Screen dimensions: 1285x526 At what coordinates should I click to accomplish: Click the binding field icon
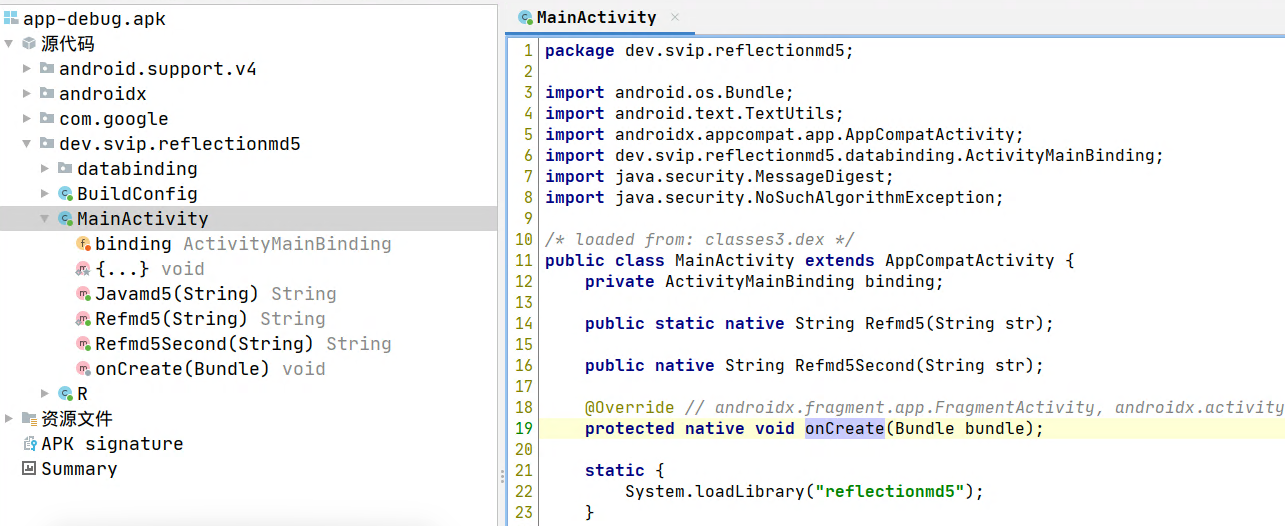(83, 244)
